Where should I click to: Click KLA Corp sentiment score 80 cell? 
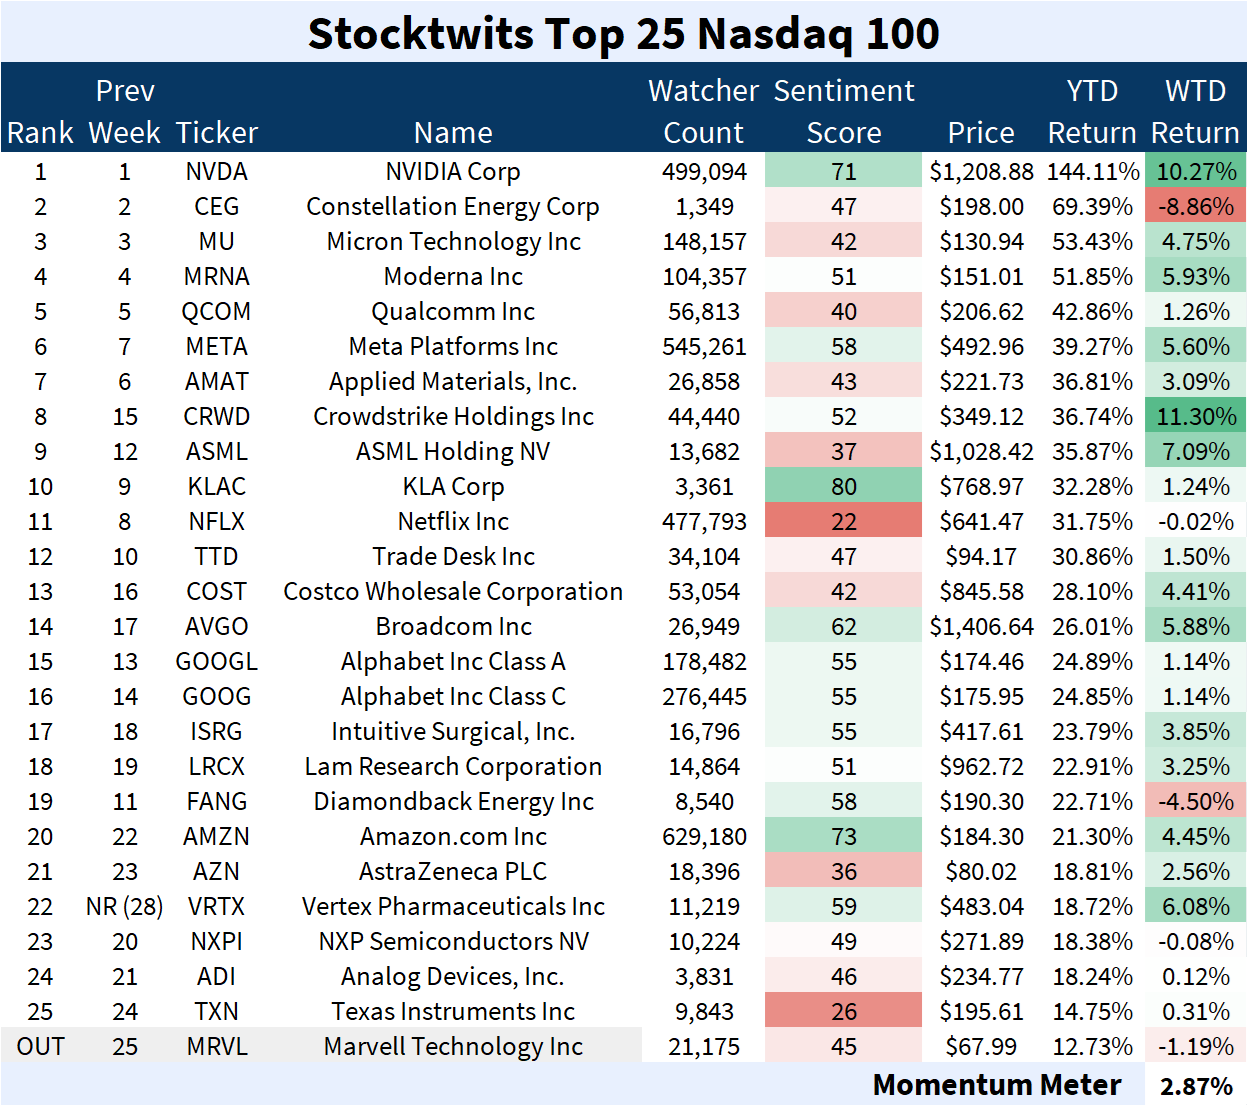(x=843, y=487)
